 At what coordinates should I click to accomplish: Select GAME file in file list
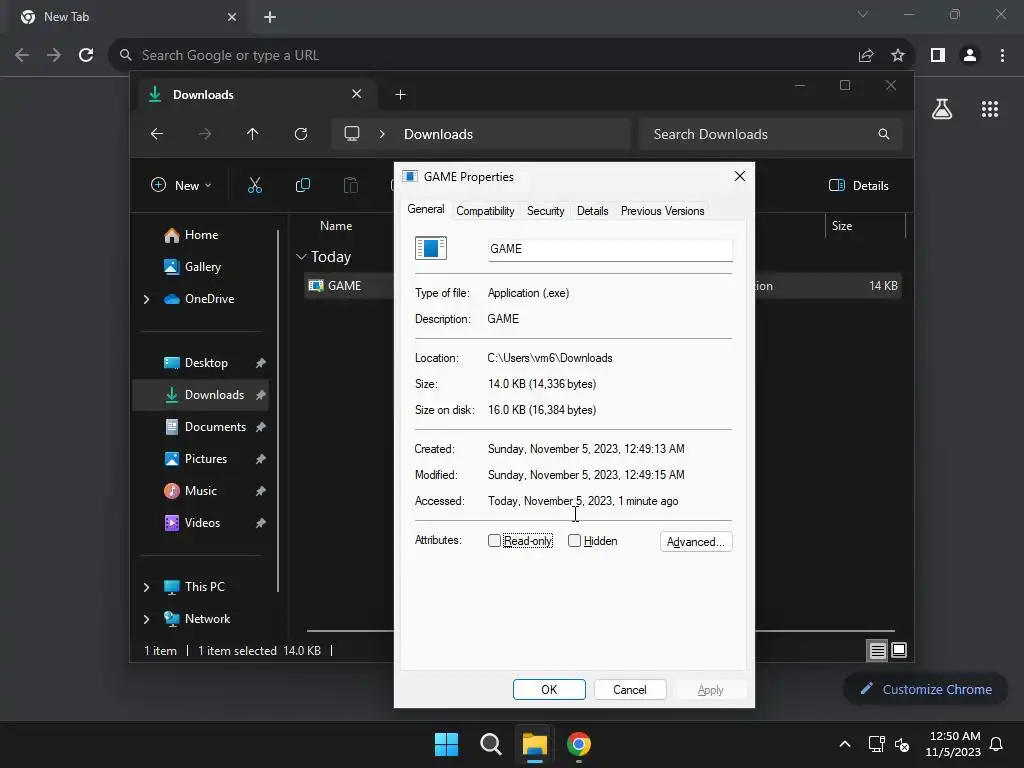click(x=344, y=286)
